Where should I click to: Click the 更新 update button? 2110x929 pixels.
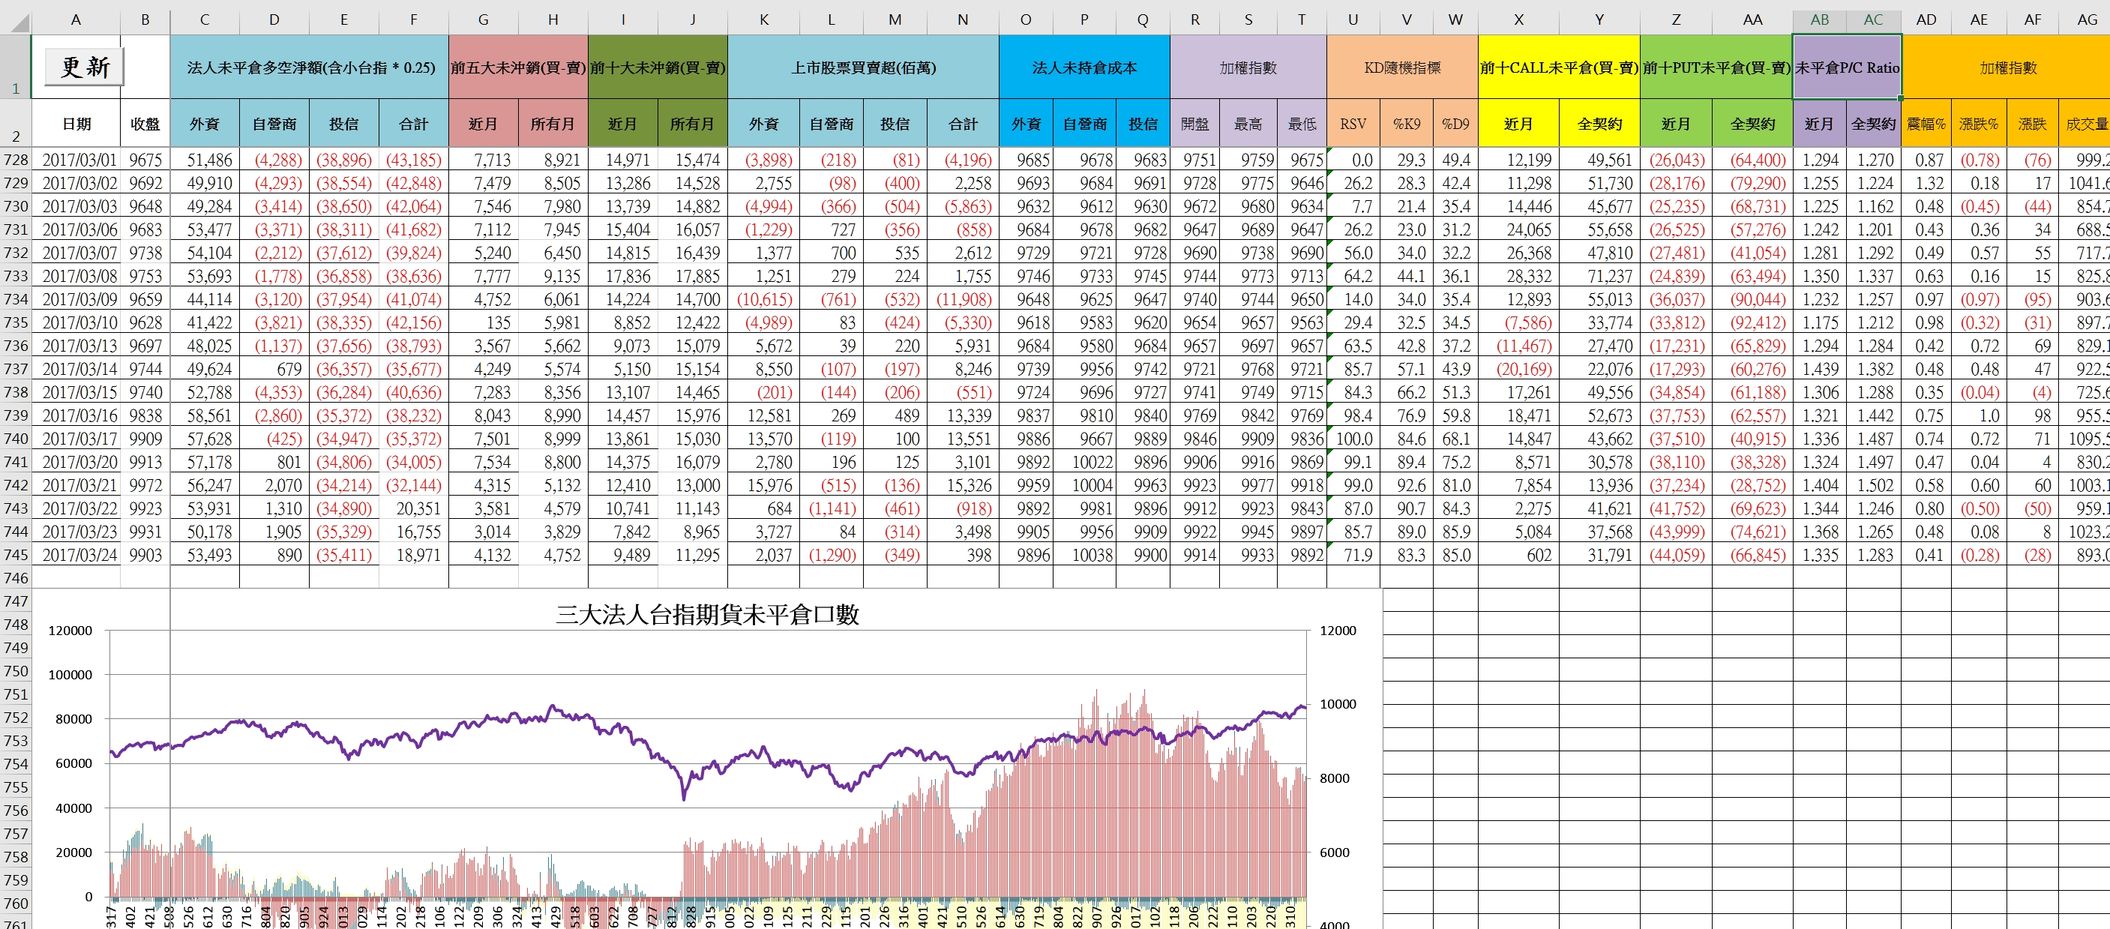pyautogui.click(x=85, y=67)
